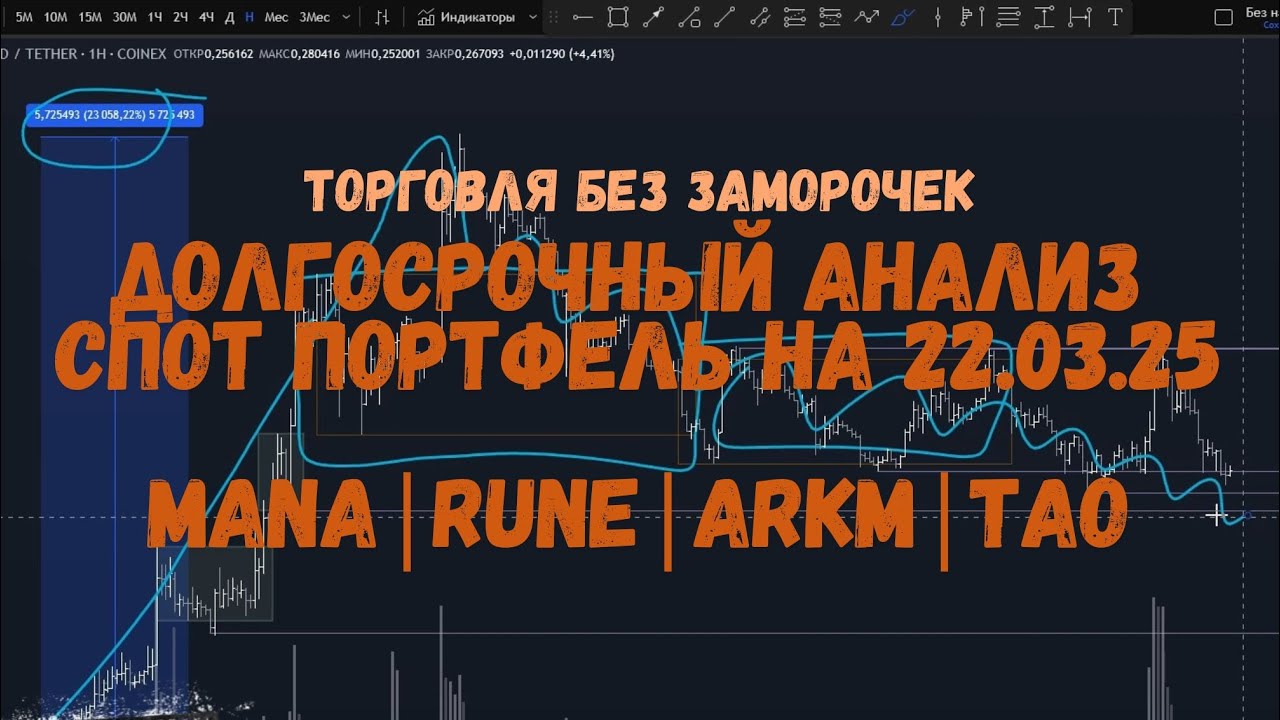Click the ОТКР 0,256162 open value
Screen dimensions: 1280x720
[213, 54]
